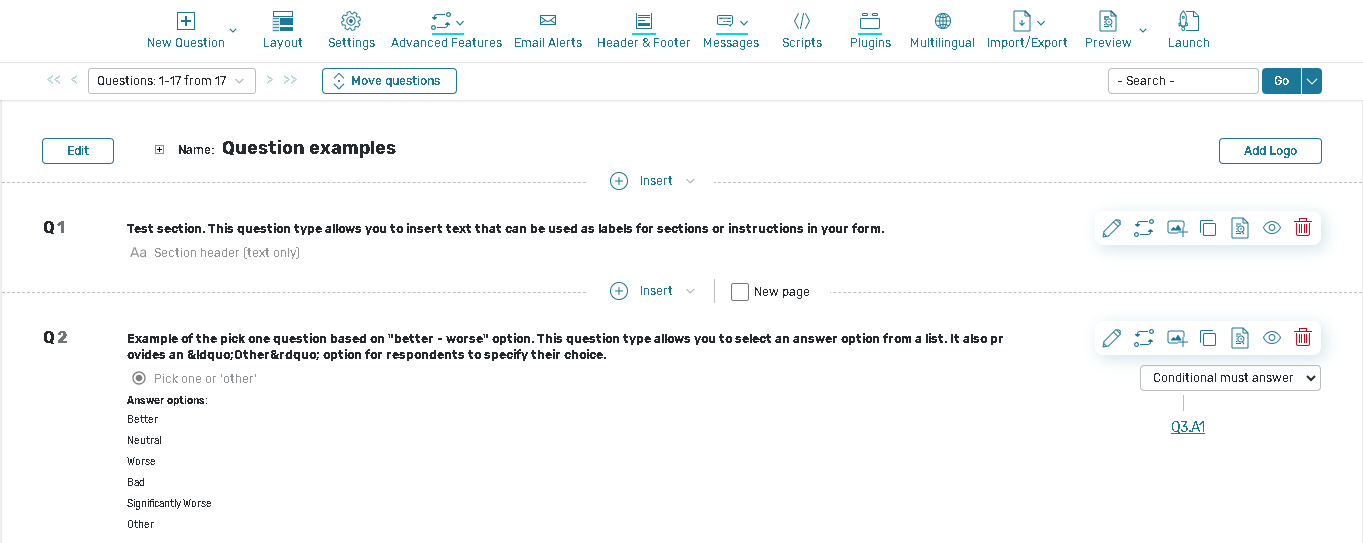Open the Questions 1-17 range dropdown
The image size is (1363, 543).
pyautogui.click(x=171, y=81)
